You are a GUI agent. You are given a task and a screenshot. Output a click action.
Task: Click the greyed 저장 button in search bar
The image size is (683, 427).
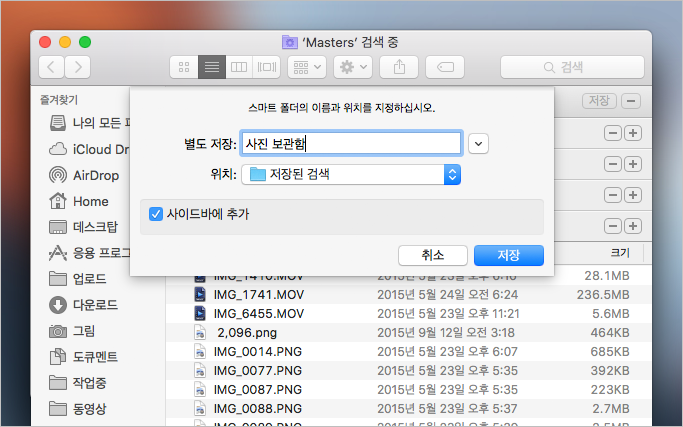tap(599, 101)
